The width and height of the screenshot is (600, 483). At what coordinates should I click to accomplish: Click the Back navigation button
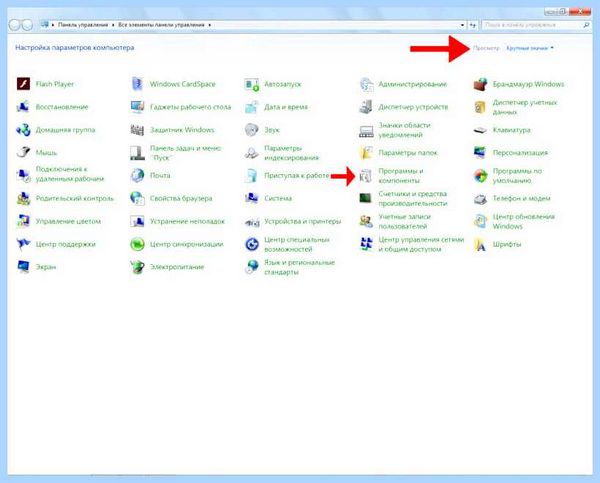click(15, 25)
